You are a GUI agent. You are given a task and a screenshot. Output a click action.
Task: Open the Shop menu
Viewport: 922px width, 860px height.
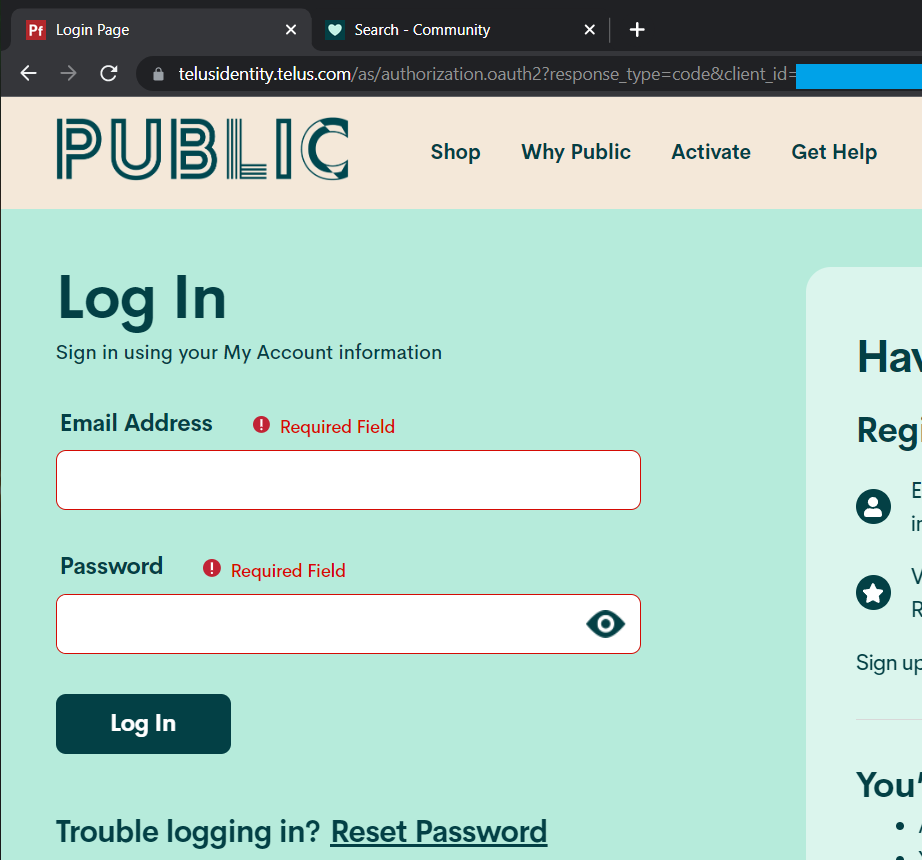pyautogui.click(x=455, y=152)
